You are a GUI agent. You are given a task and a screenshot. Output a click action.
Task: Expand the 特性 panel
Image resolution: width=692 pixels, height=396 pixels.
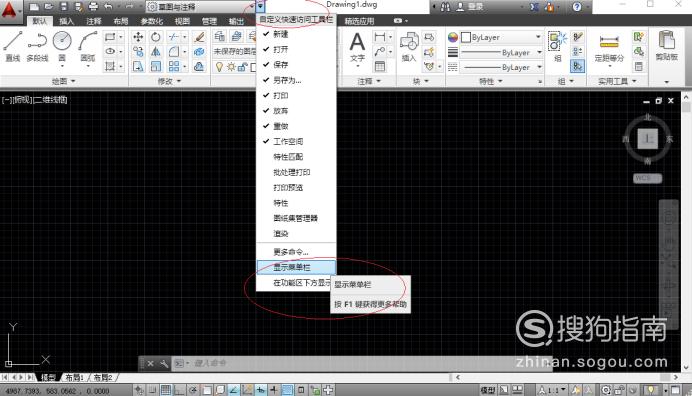pos(491,81)
